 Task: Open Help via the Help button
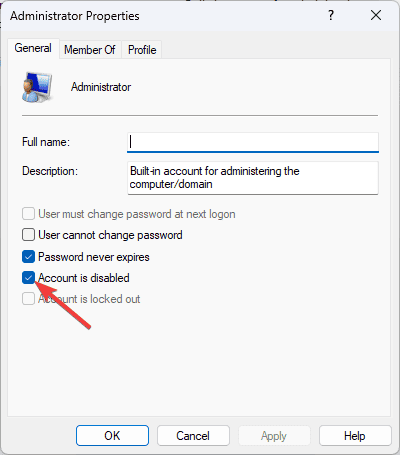(355, 436)
